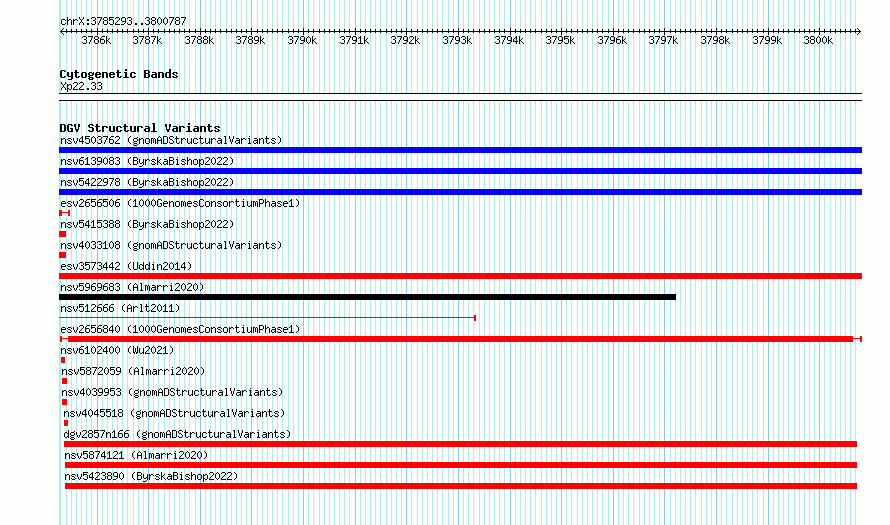Click the 3796k ruler mark
The width and height of the screenshot is (890, 525).
[612, 40]
